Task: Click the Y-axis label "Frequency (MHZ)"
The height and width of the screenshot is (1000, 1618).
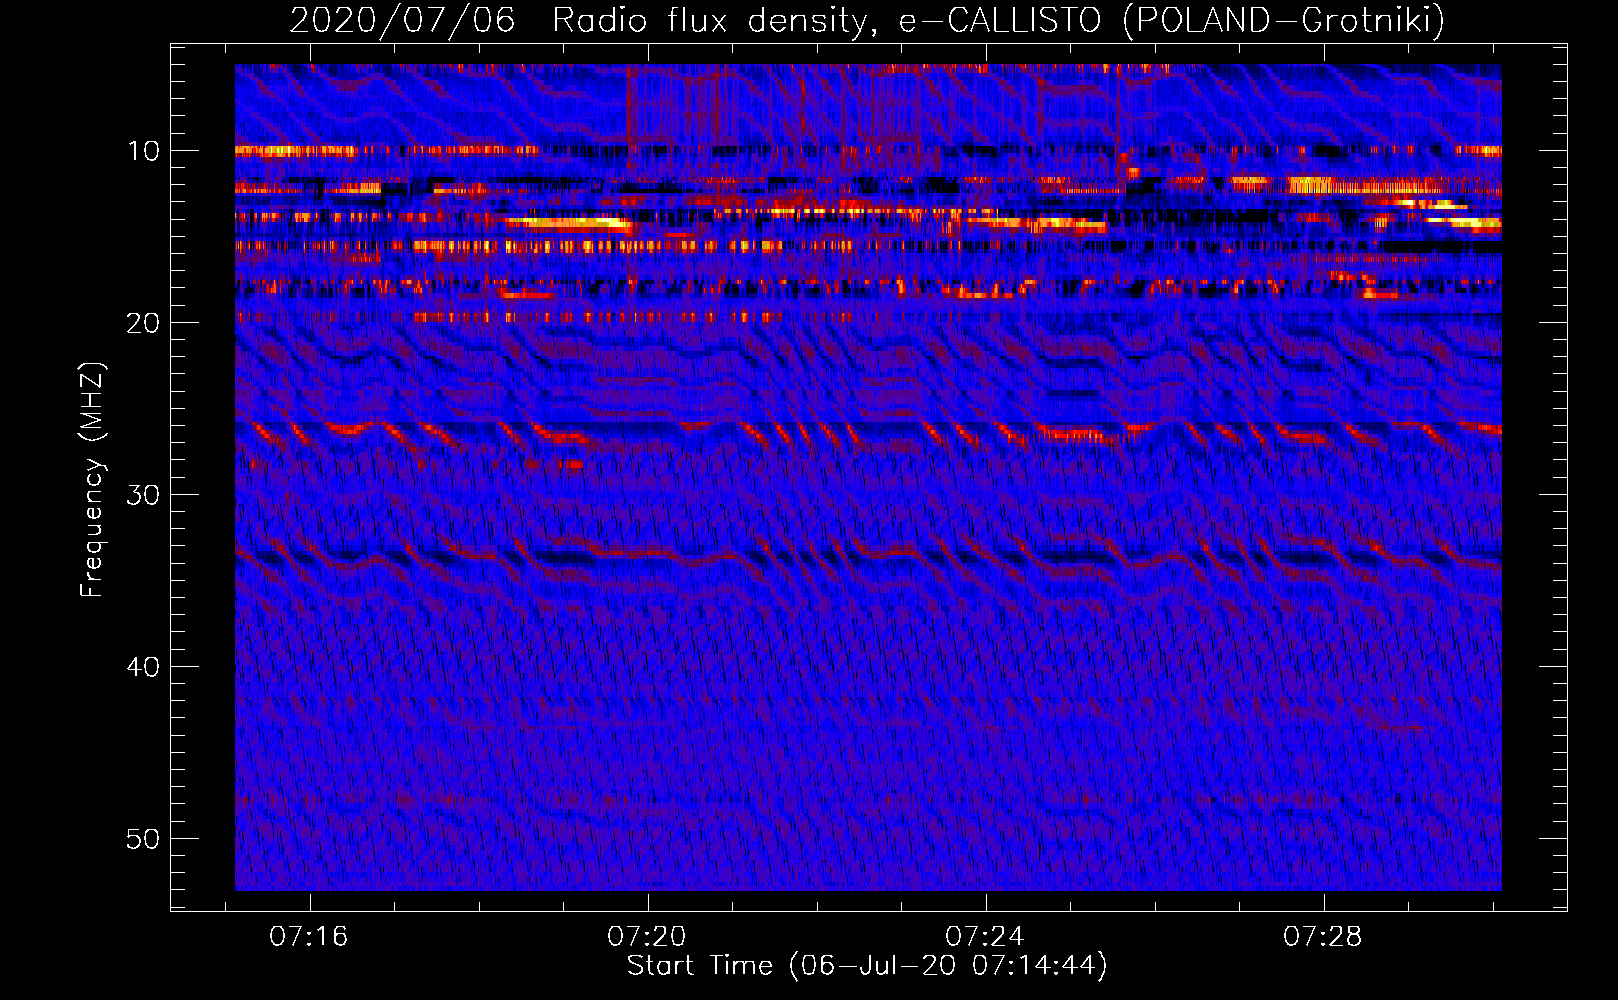Action: coord(91,480)
